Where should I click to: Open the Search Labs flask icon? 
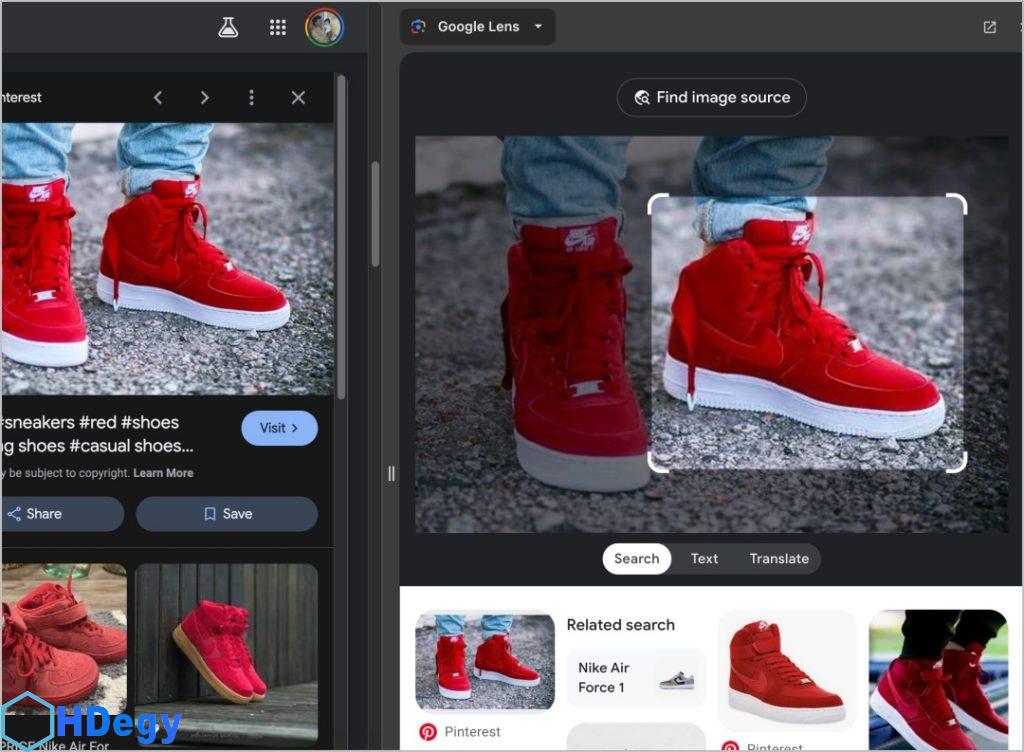click(x=228, y=28)
